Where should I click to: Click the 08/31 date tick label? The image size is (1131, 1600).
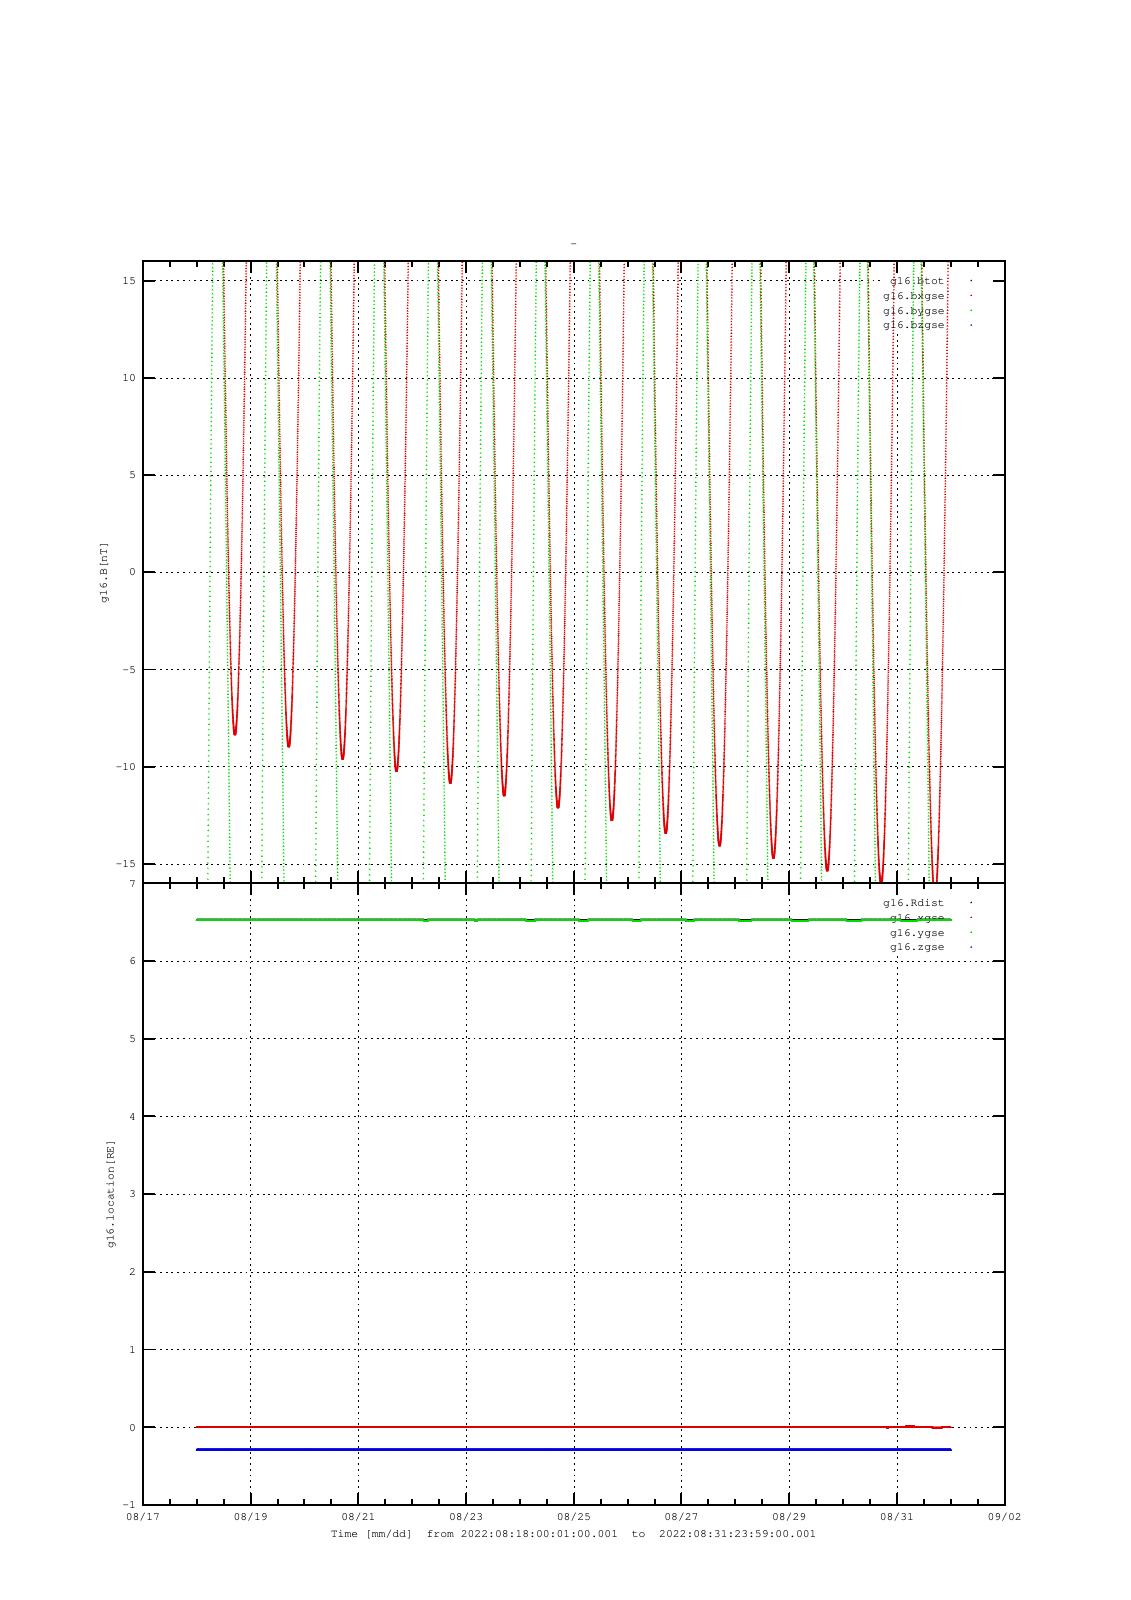point(897,1517)
